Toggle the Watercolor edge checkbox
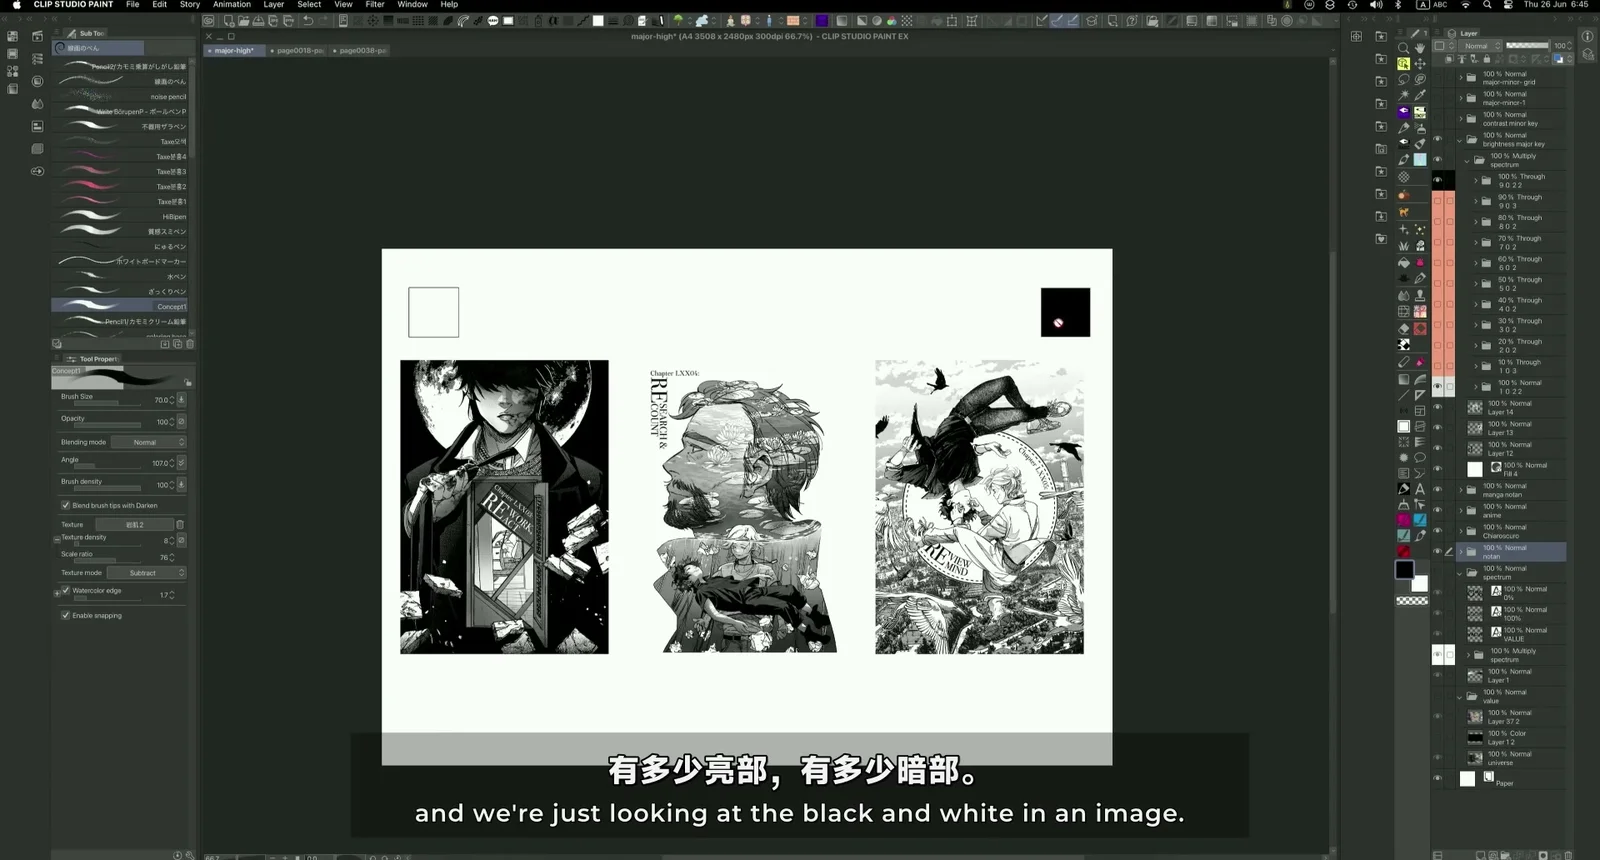 pyautogui.click(x=66, y=590)
